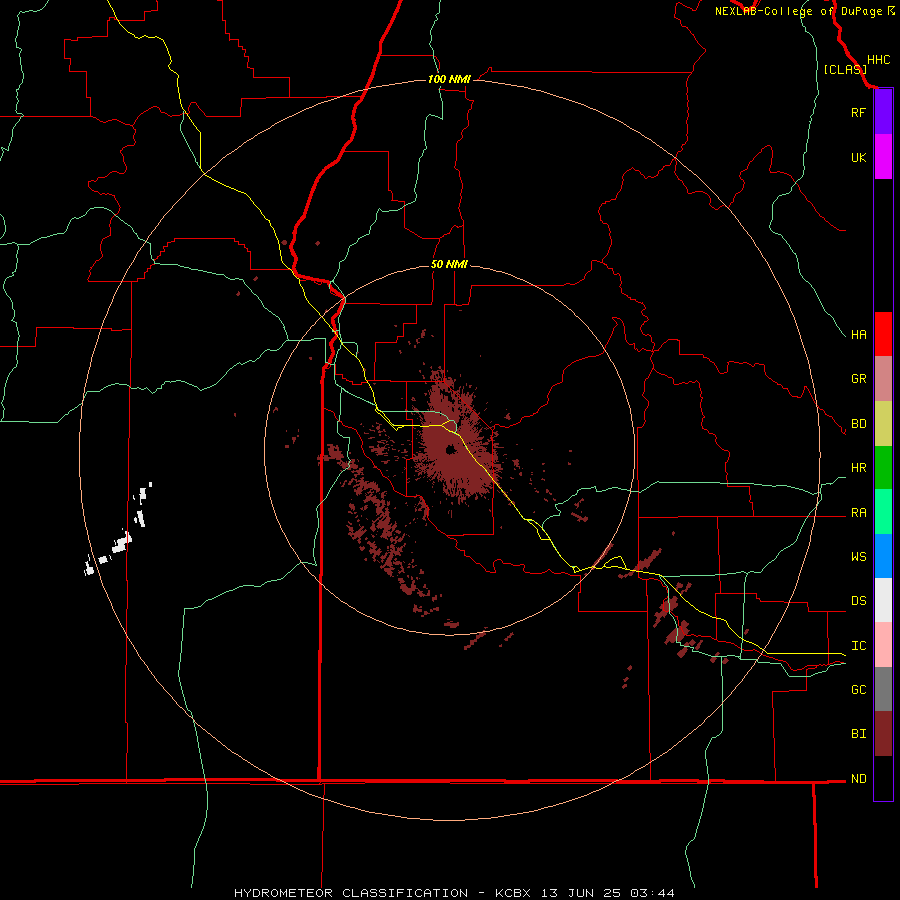Click the 'GC' legend label text

(x=858, y=689)
